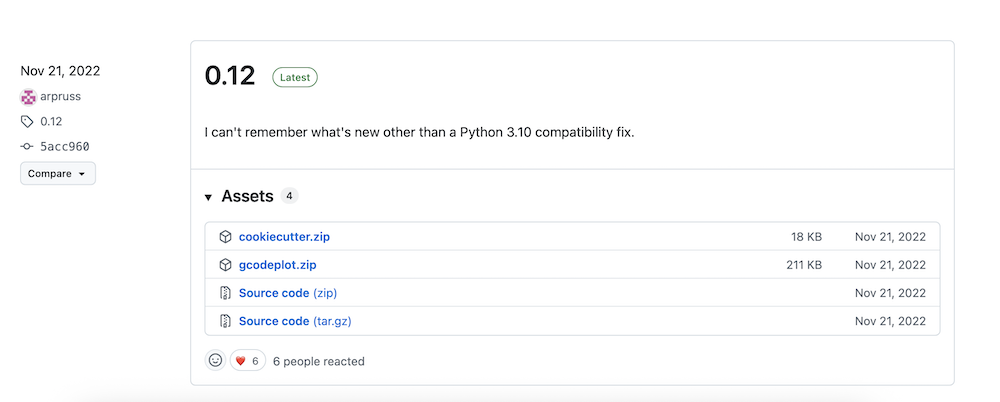Click the package icon beside gcodeplot.zip
The height and width of the screenshot is (402, 1000).
pos(225,265)
